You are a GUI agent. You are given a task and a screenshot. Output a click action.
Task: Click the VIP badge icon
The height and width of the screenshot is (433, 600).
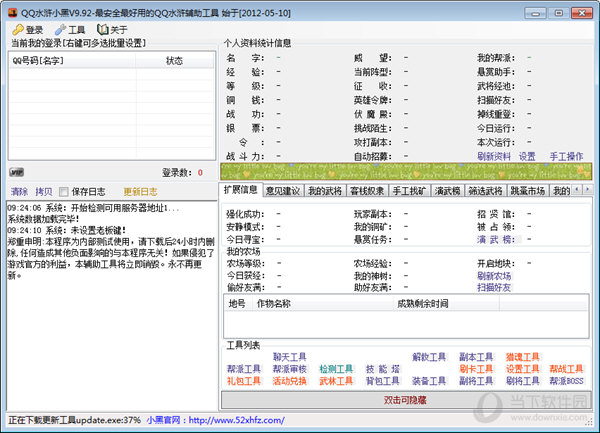[16, 172]
